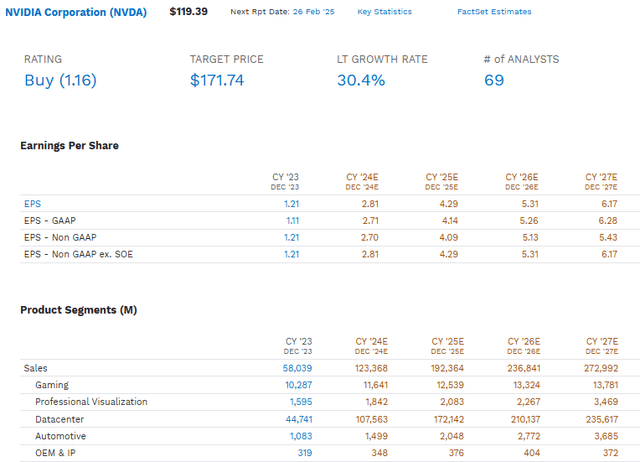Viewport: 640px width, 462px height.
Task: Click EPS - Non GAAP CY '27E value 5.43
Action: (608, 238)
